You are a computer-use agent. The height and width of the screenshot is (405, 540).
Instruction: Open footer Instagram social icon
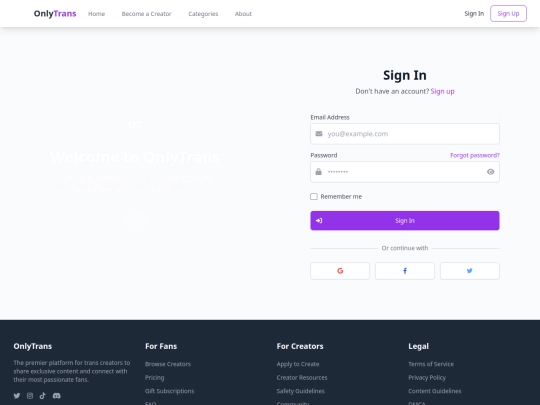(x=30, y=396)
